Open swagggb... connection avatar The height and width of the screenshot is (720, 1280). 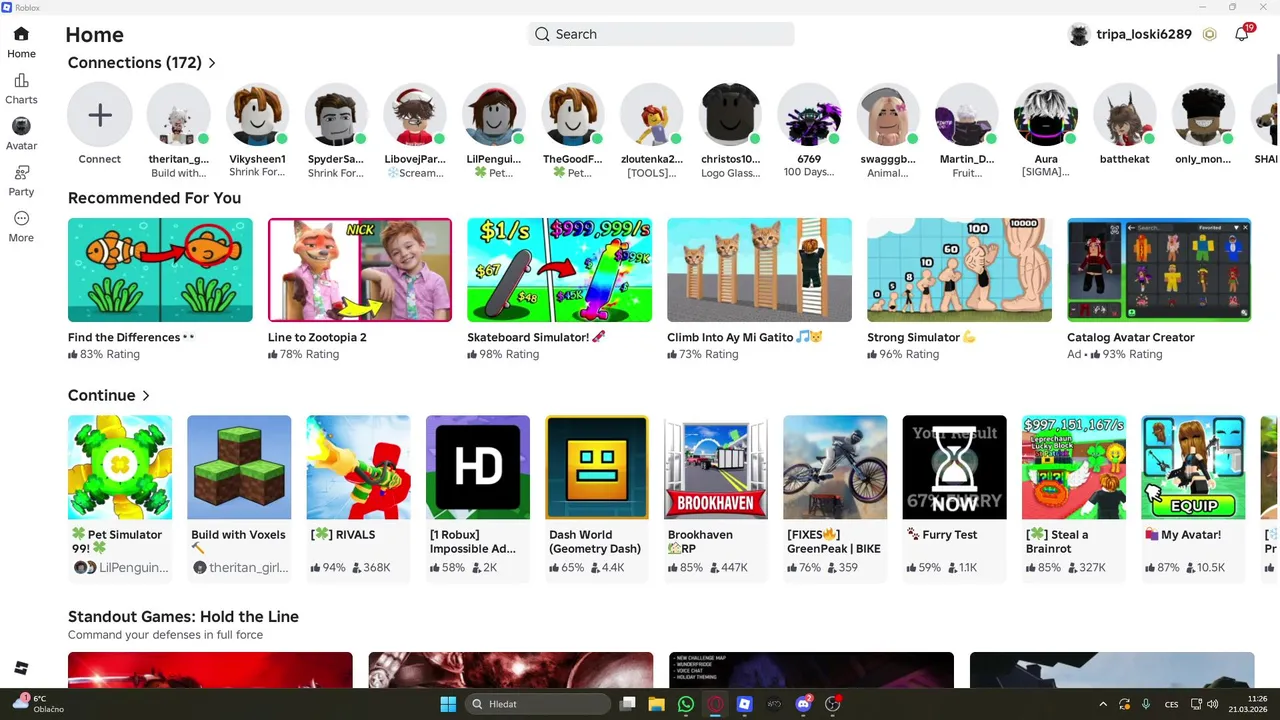coord(888,114)
